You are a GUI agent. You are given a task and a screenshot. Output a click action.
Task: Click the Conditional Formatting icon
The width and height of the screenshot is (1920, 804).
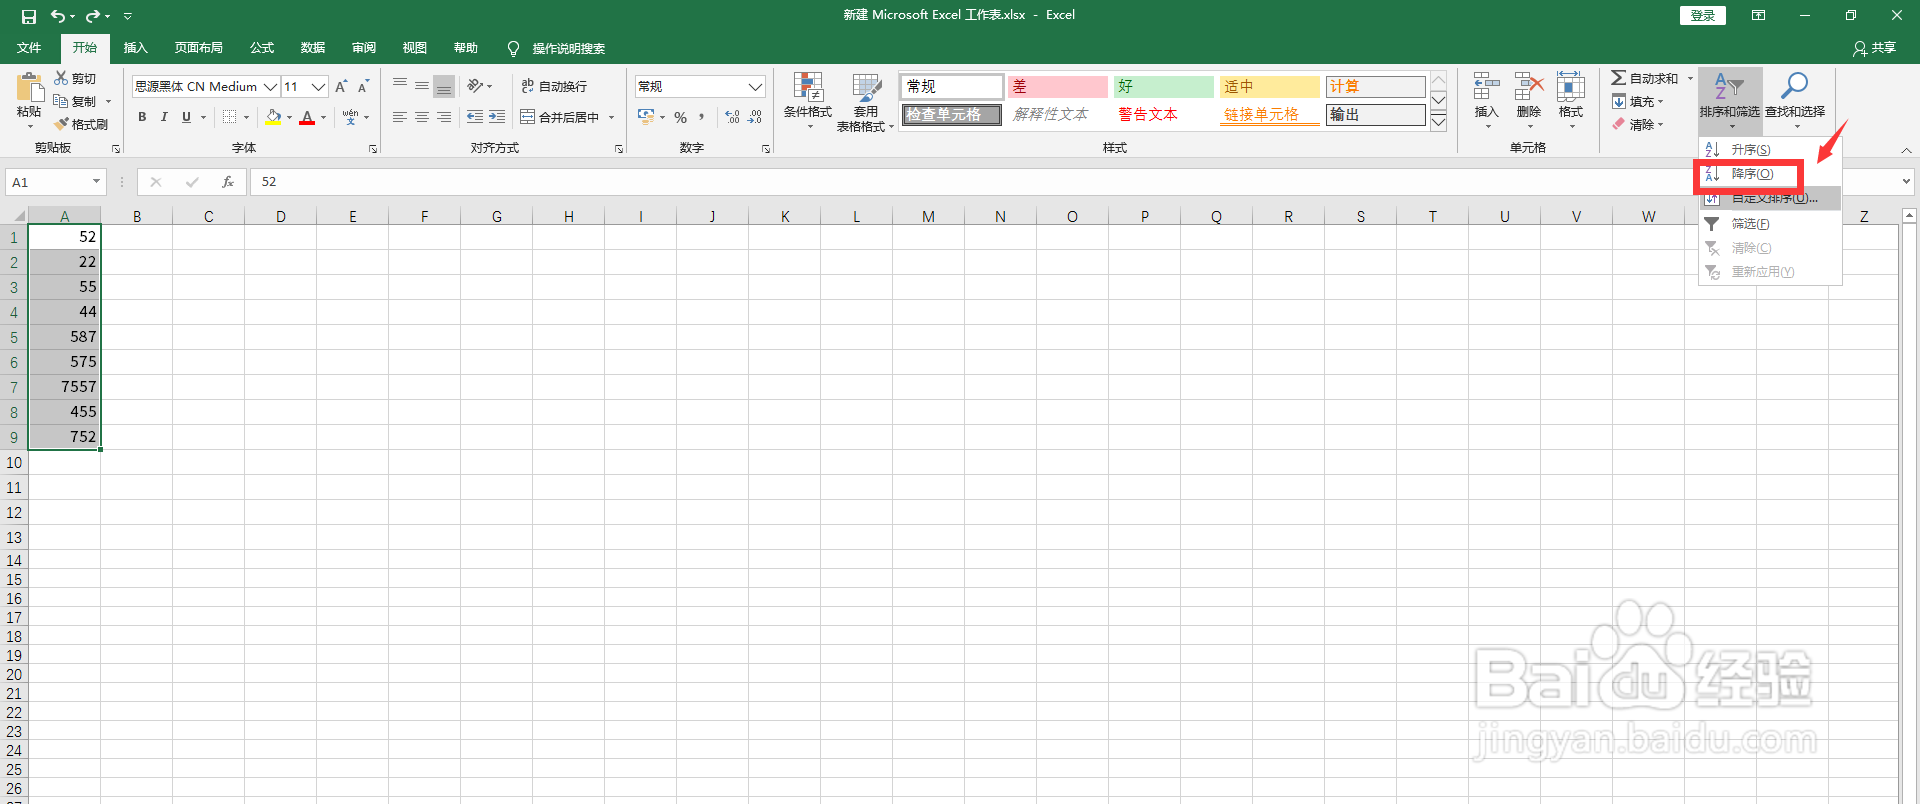coord(808,88)
